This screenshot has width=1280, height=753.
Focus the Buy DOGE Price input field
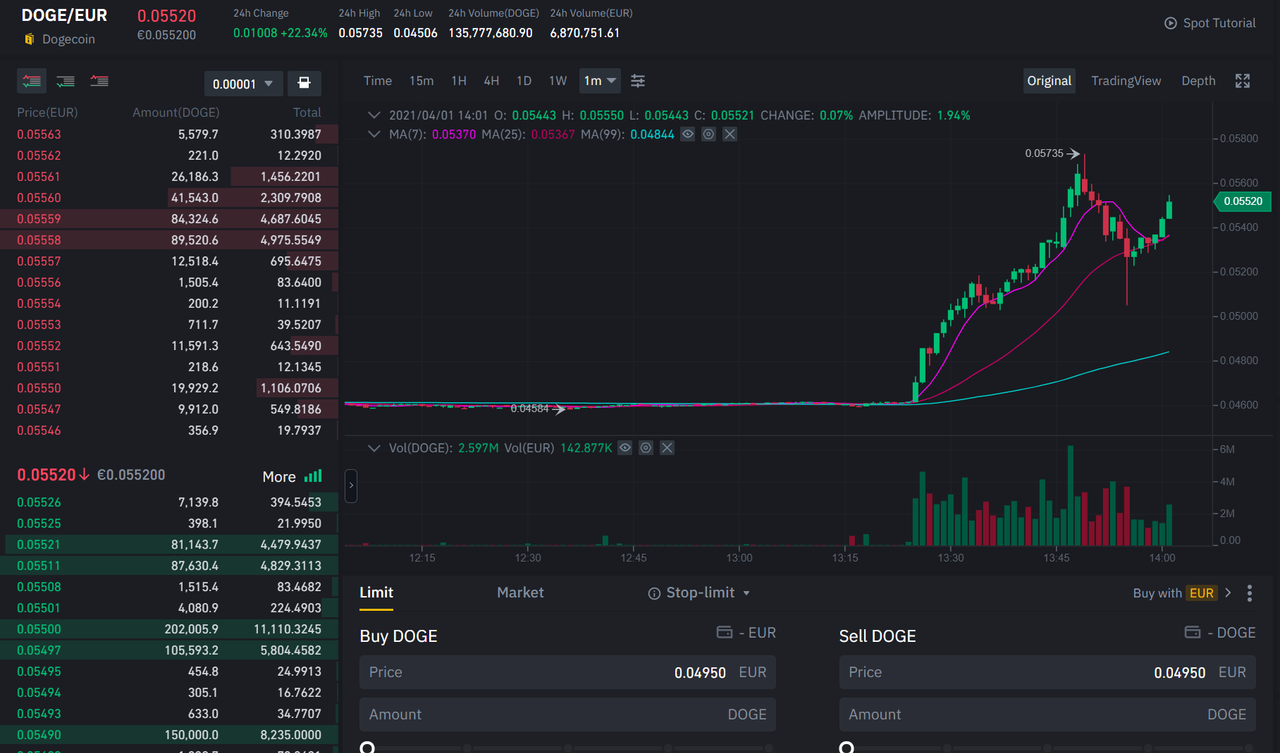pos(568,672)
